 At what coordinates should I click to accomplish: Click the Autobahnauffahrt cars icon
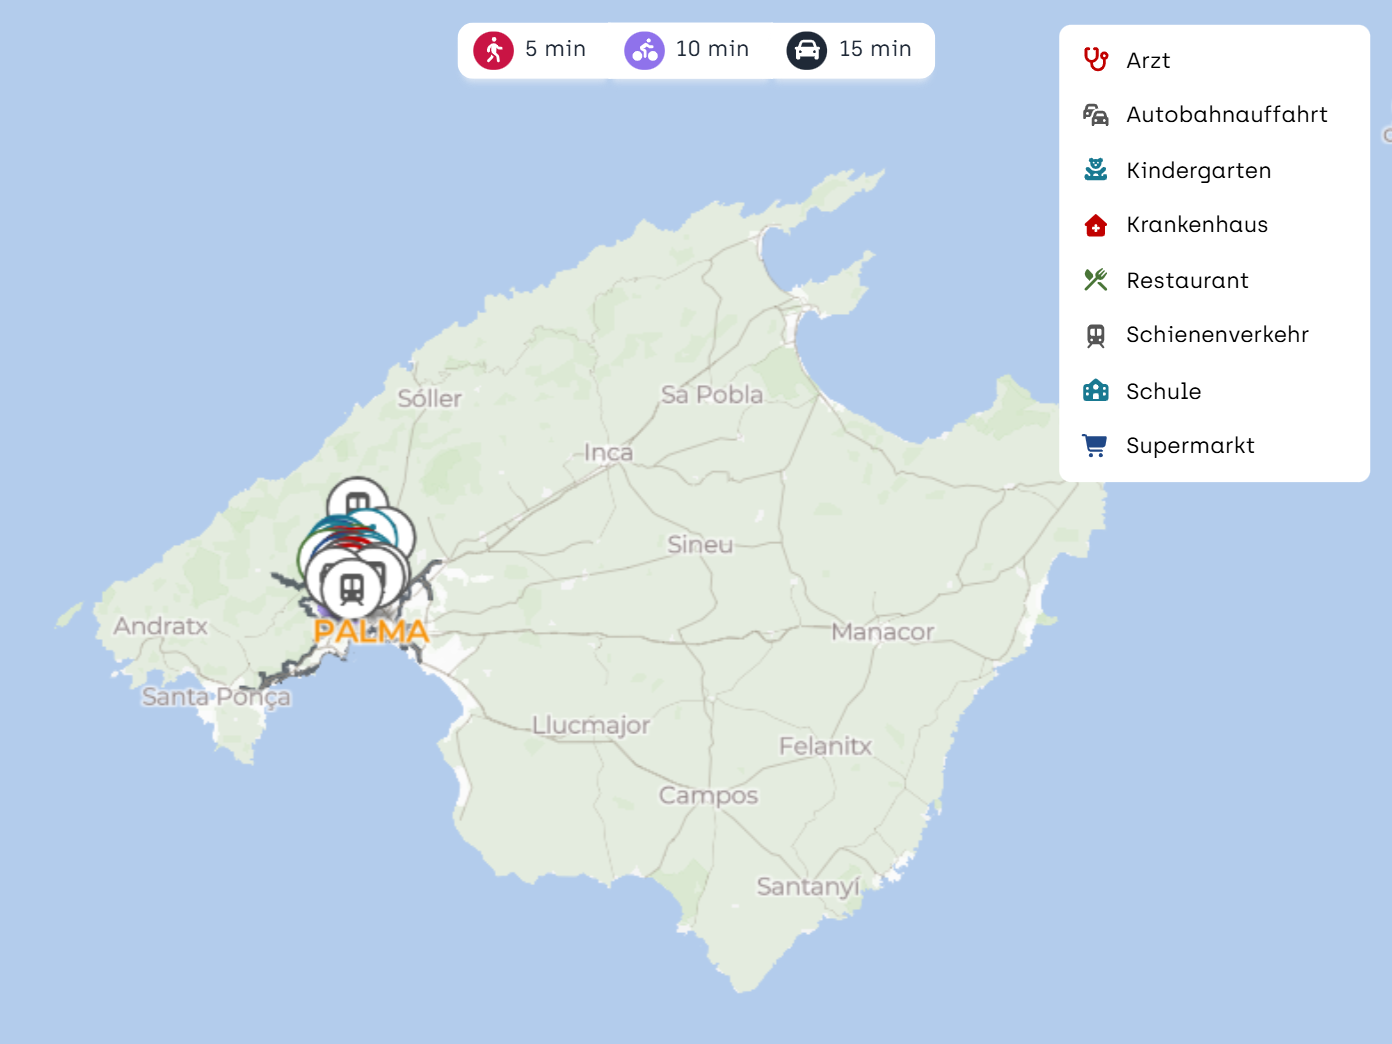click(1096, 115)
